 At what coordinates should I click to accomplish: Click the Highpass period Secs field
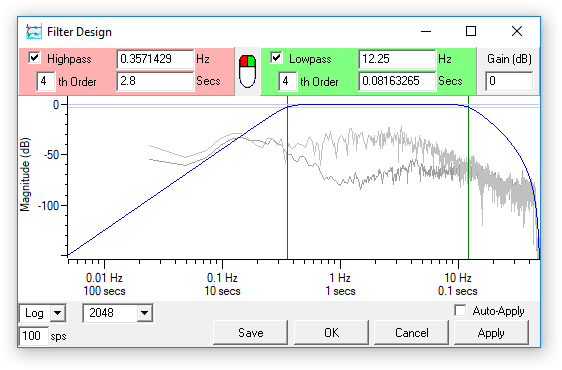coord(155,81)
